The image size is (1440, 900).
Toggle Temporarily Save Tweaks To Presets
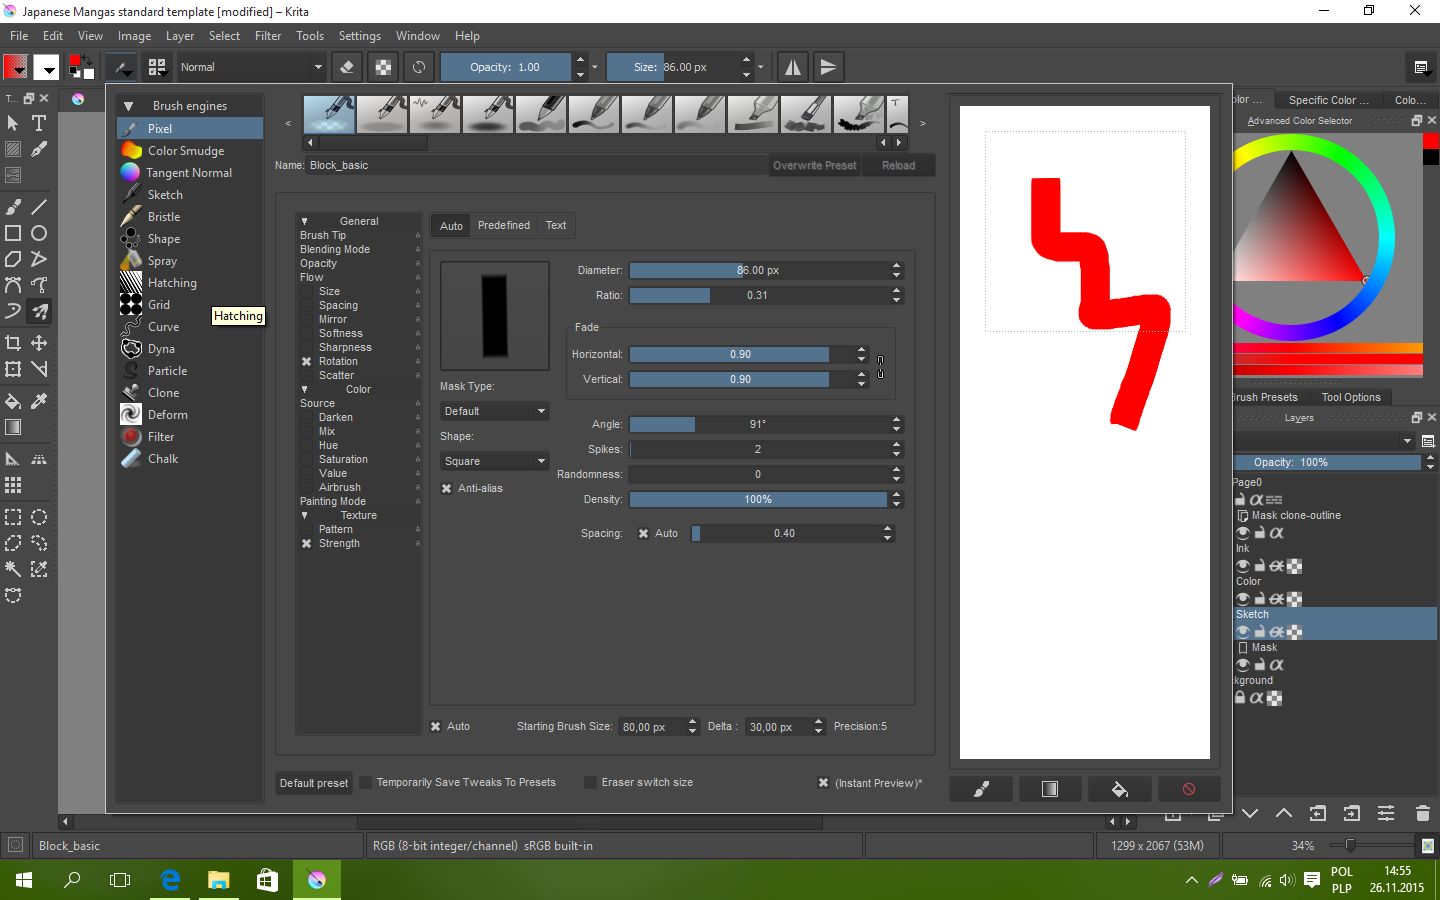point(366,782)
